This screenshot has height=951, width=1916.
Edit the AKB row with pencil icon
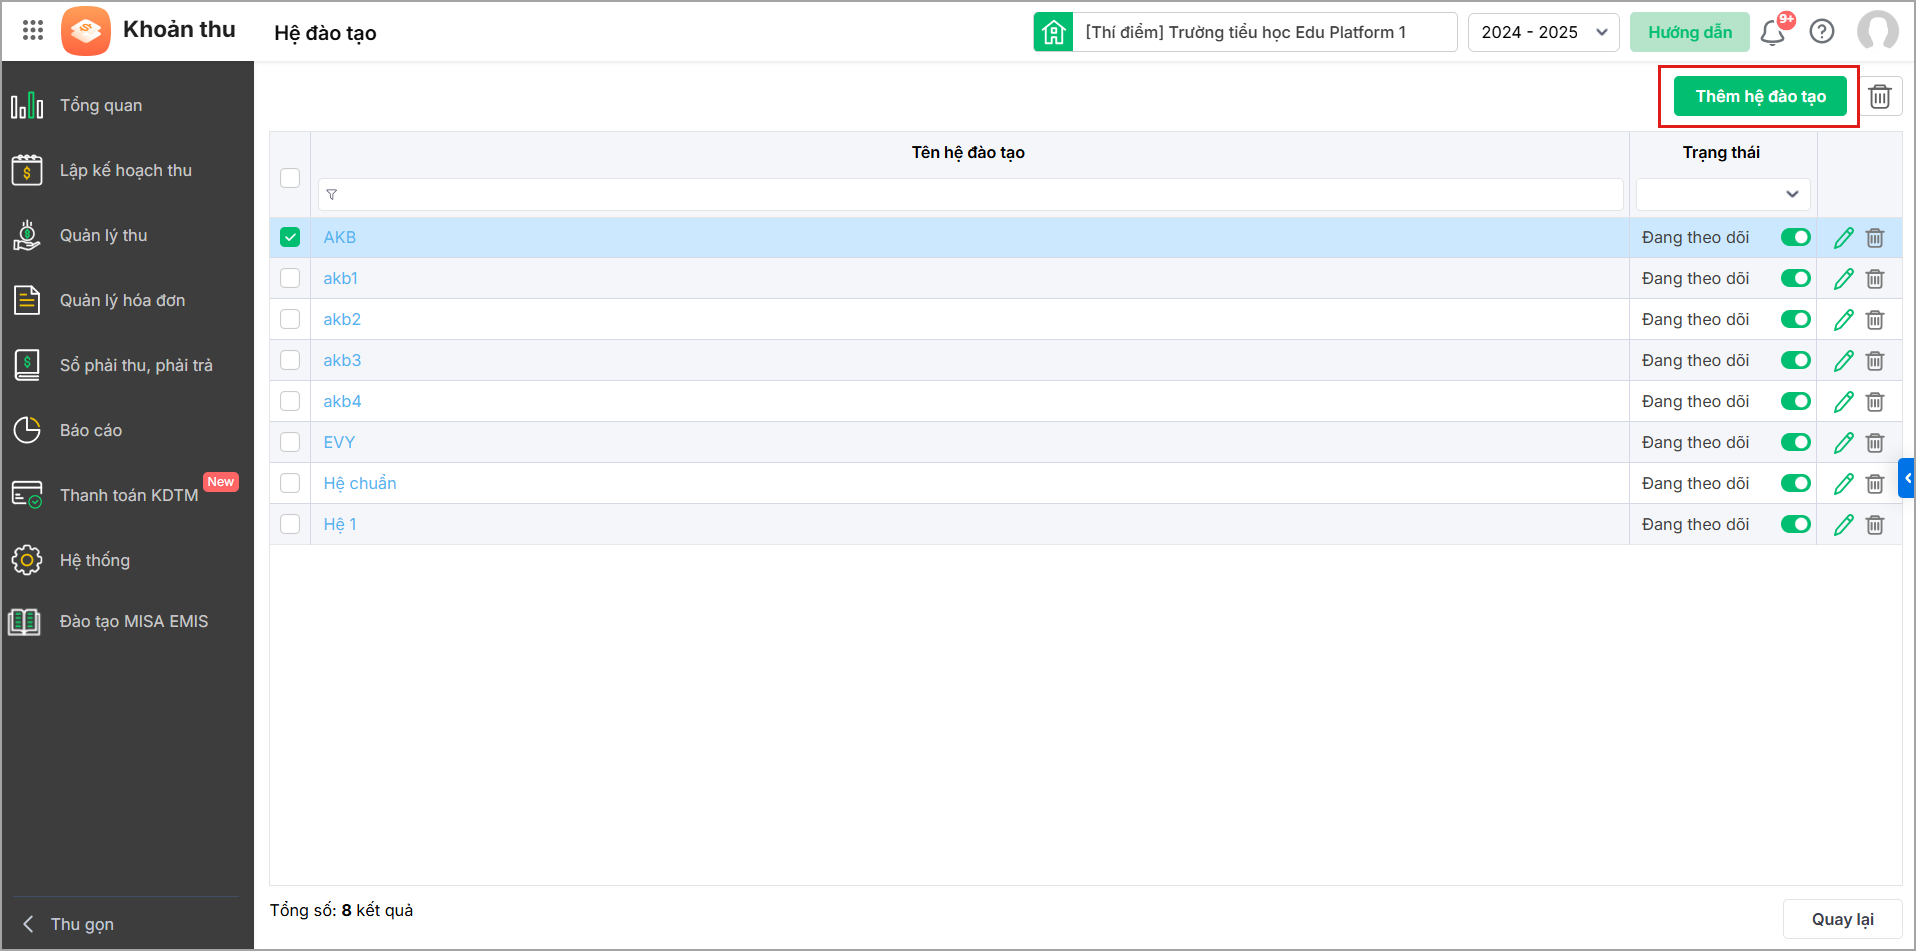(x=1844, y=238)
